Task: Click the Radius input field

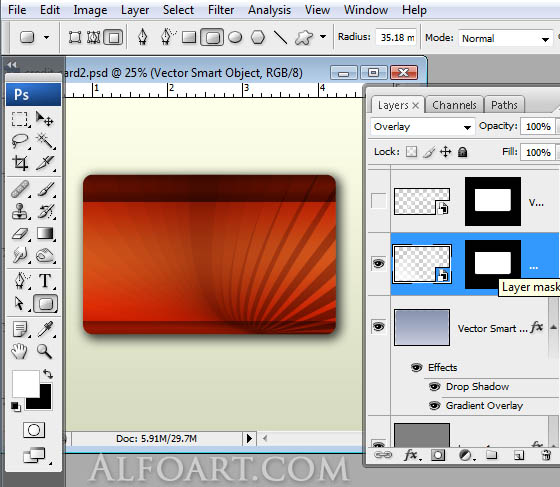Action: [x=396, y=37]
